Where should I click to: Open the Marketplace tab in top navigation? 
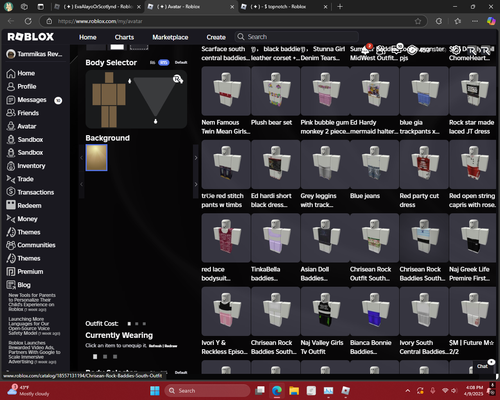click(170, 37)
